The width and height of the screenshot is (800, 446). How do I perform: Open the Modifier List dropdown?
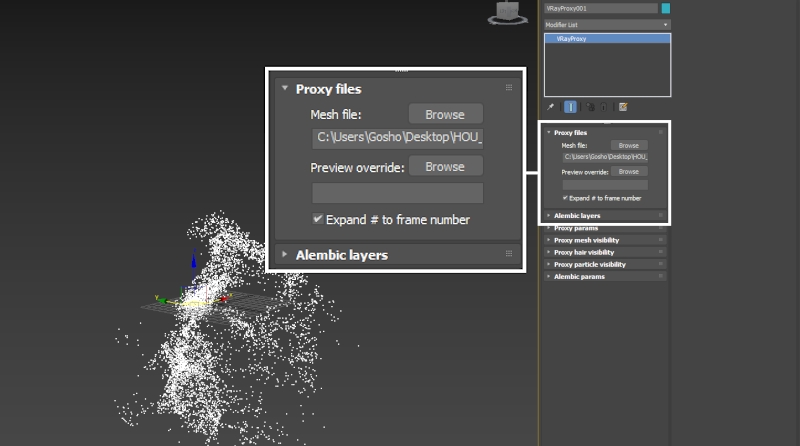[x=606, y=23]
